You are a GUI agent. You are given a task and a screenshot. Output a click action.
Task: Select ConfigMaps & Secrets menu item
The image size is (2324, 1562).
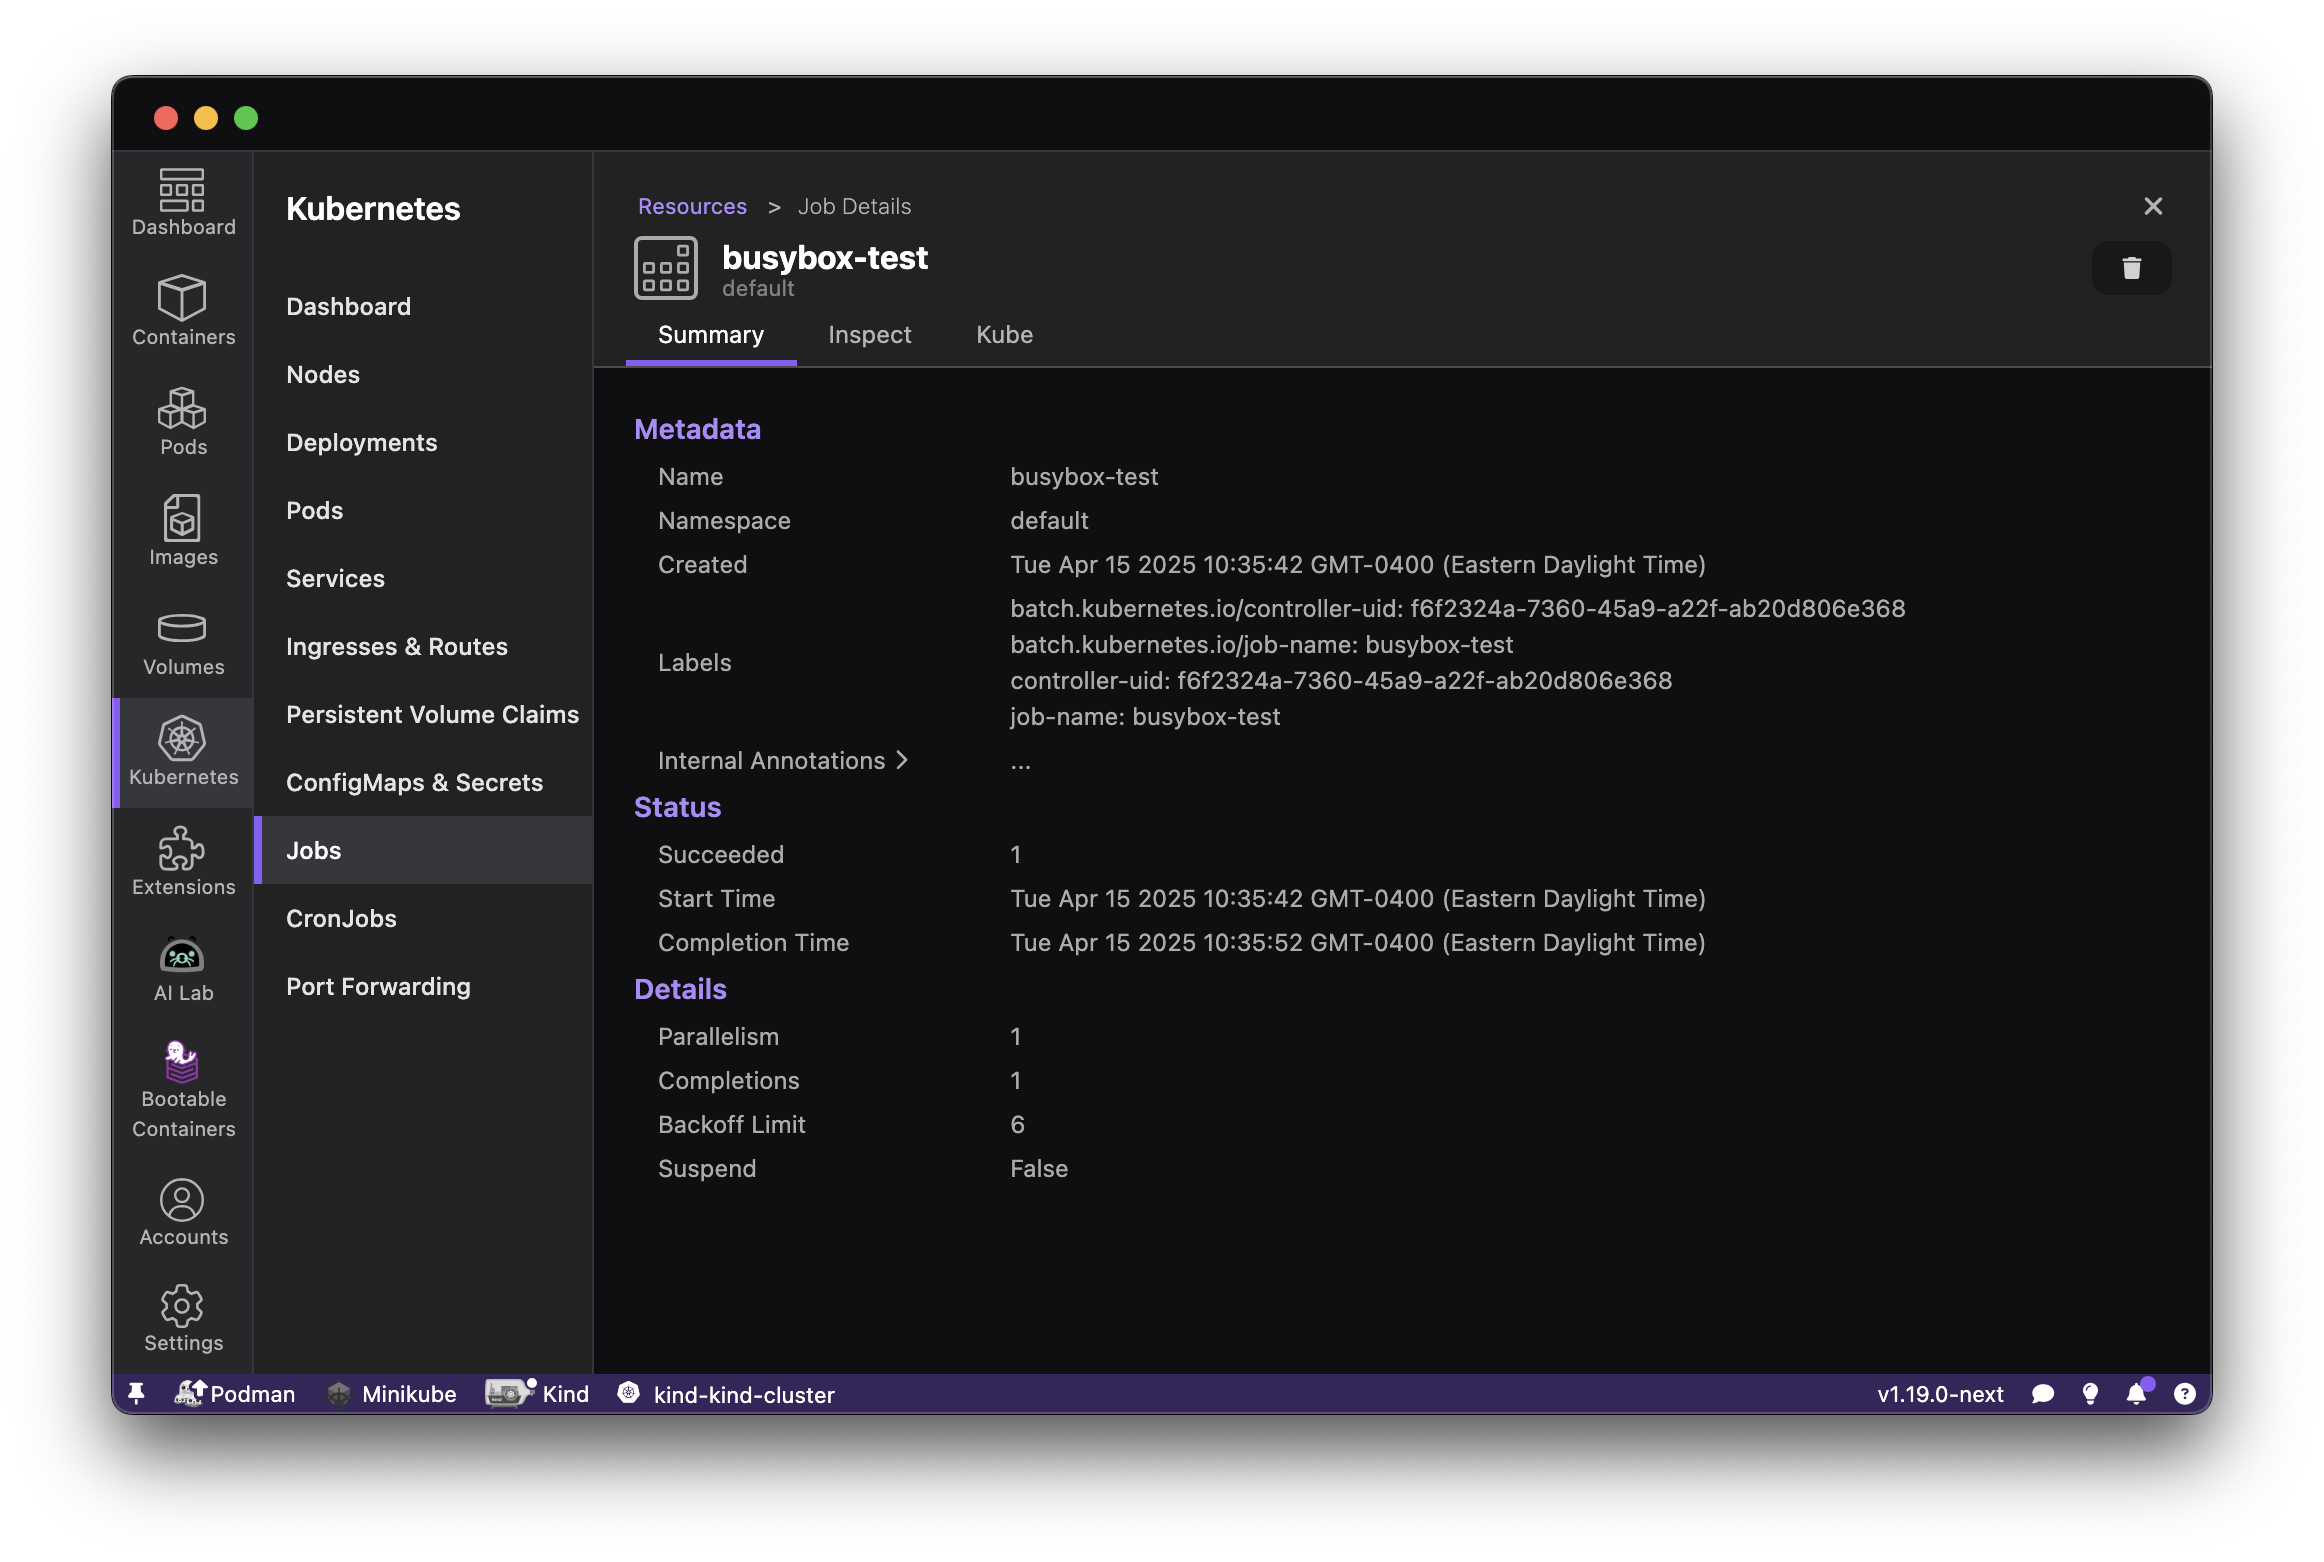414,782
